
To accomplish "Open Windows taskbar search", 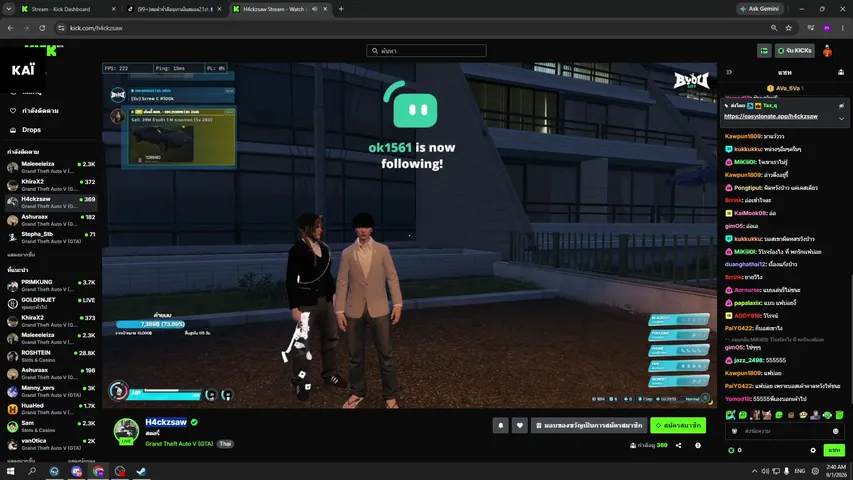I will (x=32, y=471).
